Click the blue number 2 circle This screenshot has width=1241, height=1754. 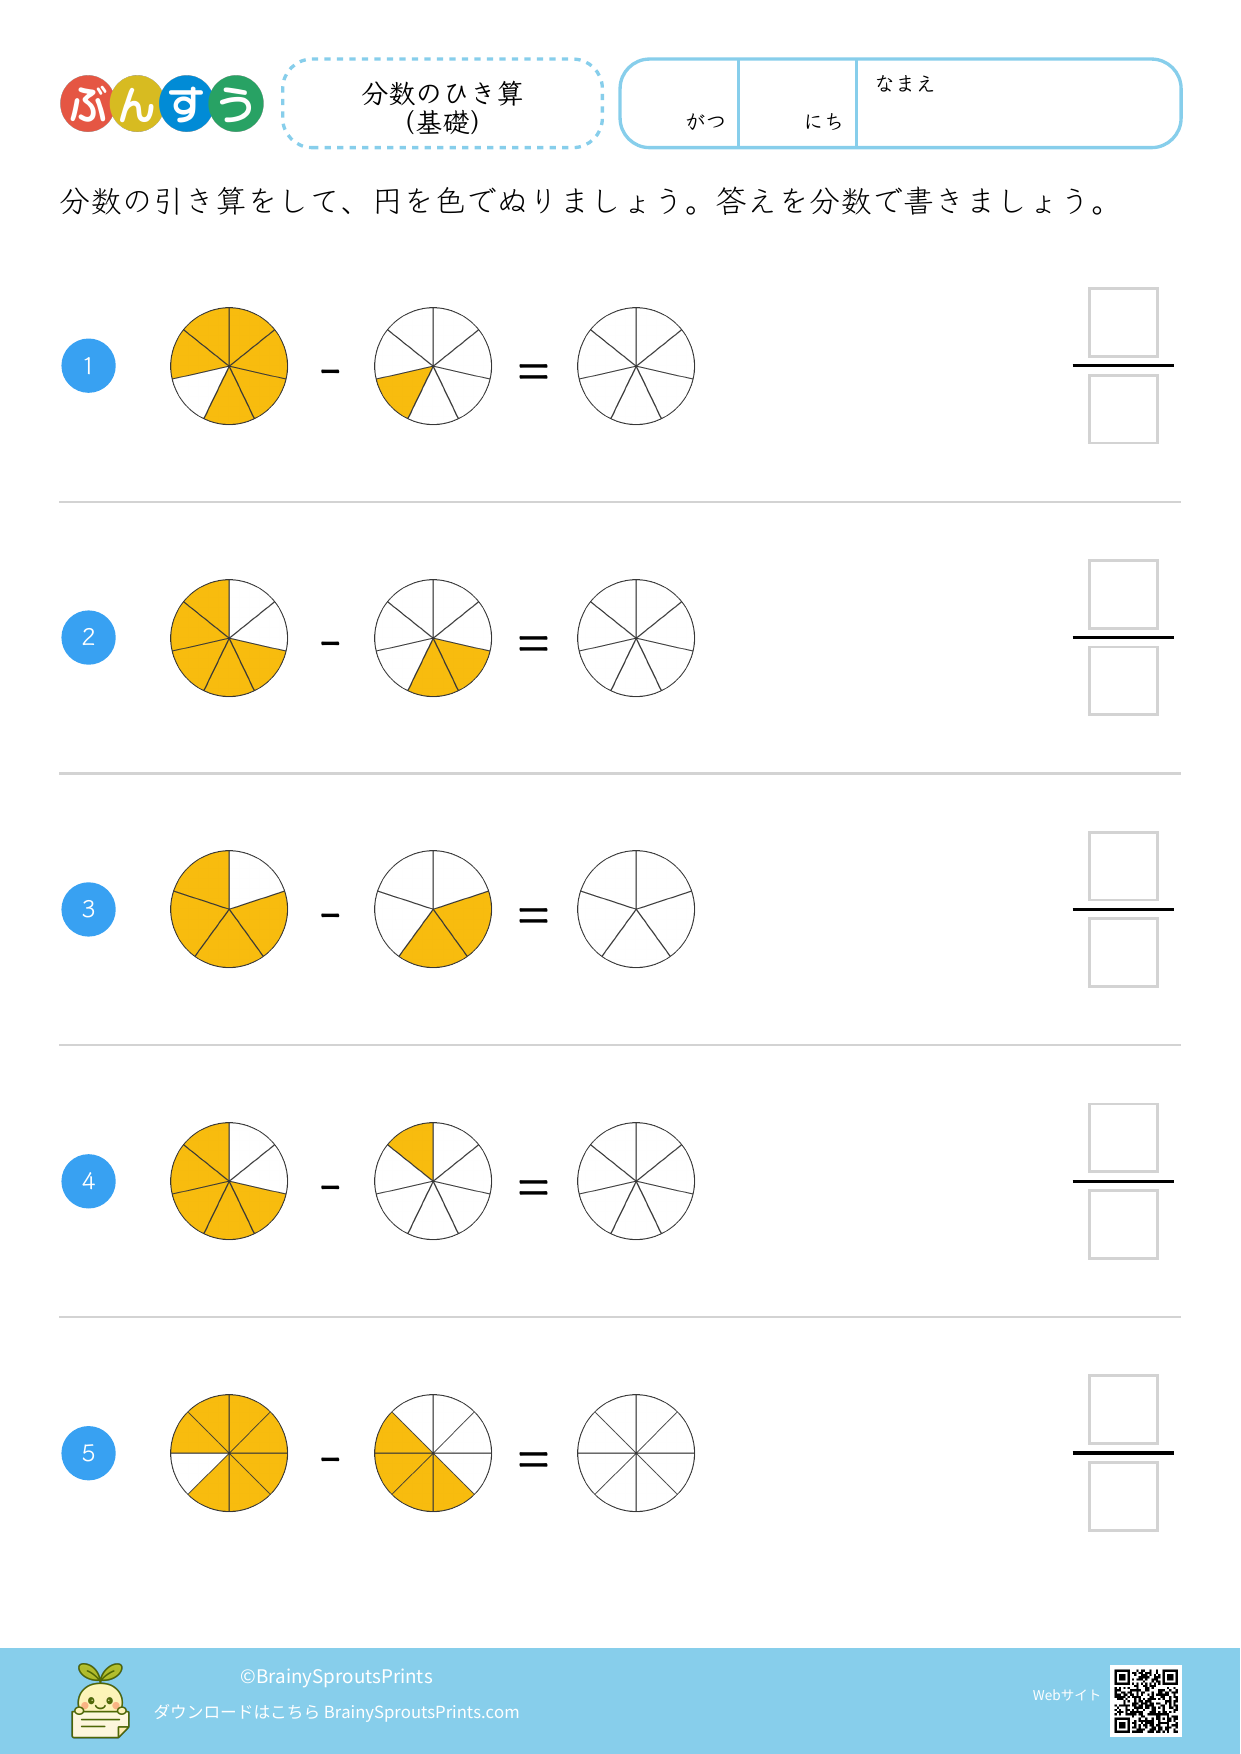coord(89,638)
